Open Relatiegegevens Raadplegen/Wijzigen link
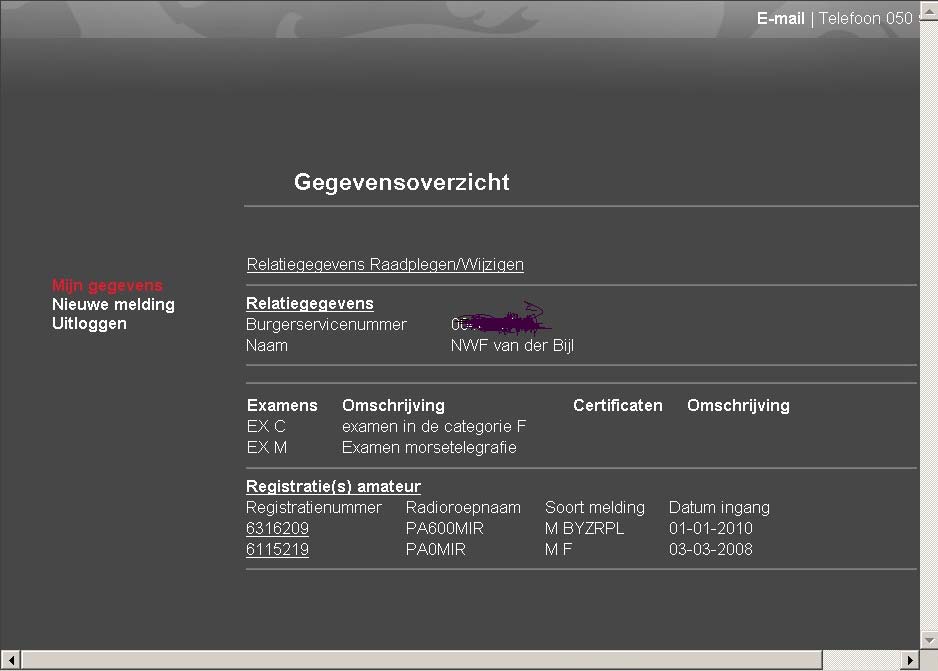938x671 pixels. click(385, 264)
